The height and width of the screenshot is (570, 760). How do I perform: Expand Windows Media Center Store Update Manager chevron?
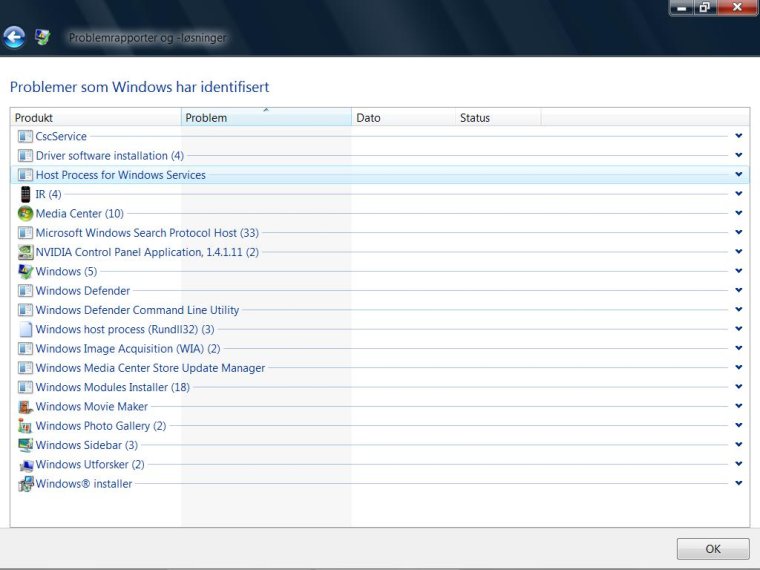pyautogui.click(x=739, y=367)
